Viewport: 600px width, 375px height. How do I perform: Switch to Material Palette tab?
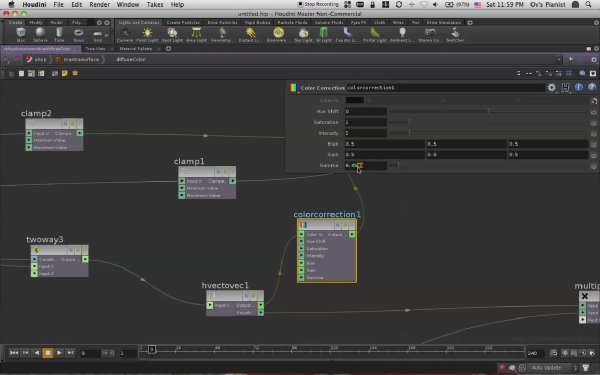136,49
